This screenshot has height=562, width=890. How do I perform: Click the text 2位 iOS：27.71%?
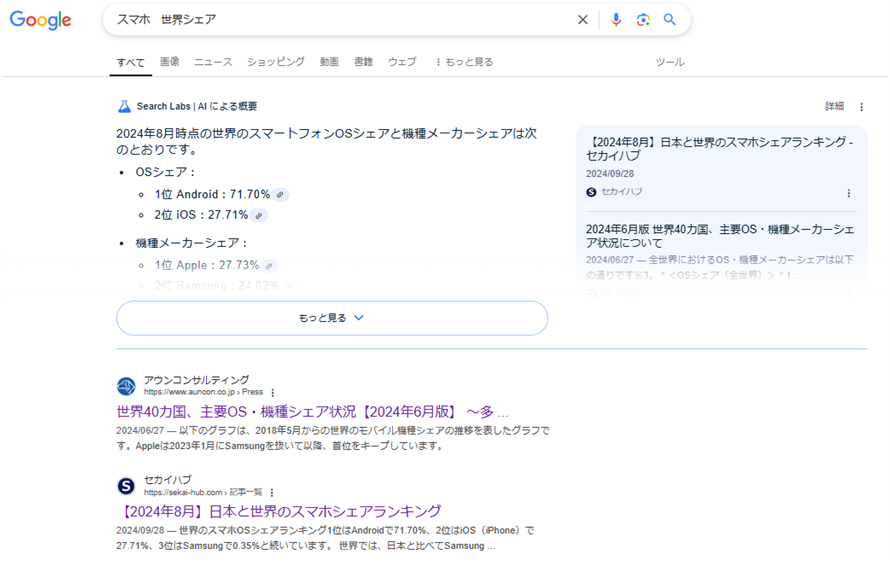(201, 215)
